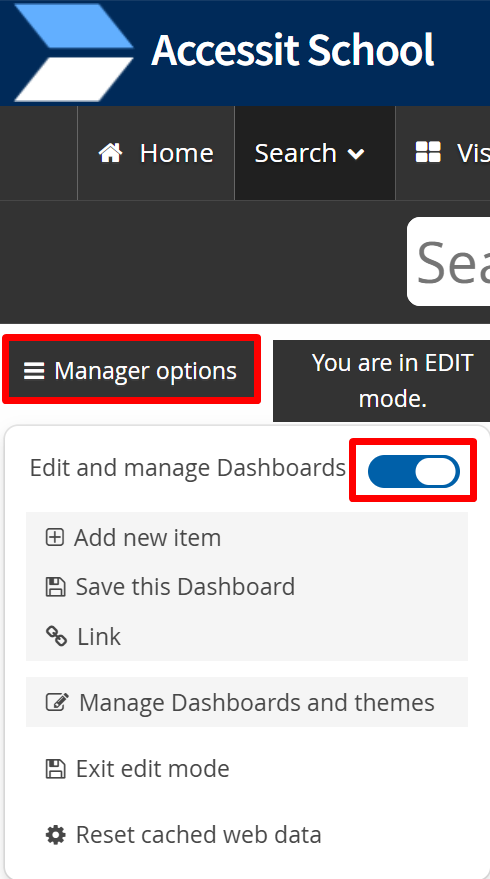The width and height of the screenshot is (490, 879).
Task: Click the pencil edit icon for Manage Dashboards
Action: (57, 702)
